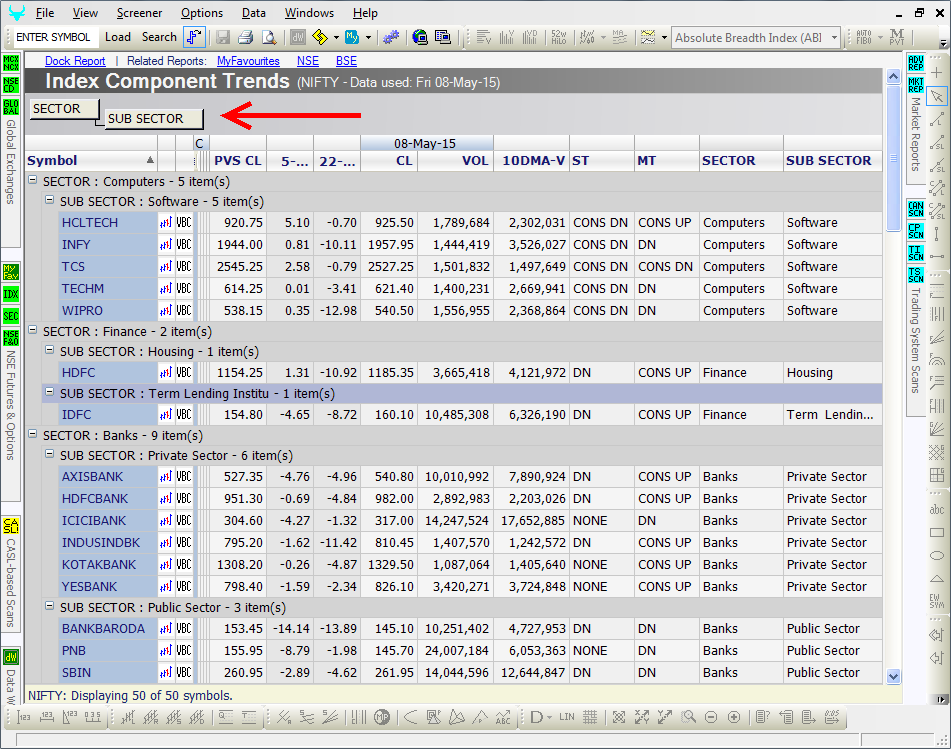Image resolution: width=951 pixels, height=749 pixels.
Task: Open the MKT REP market report icon
Action: click(916, 85)
